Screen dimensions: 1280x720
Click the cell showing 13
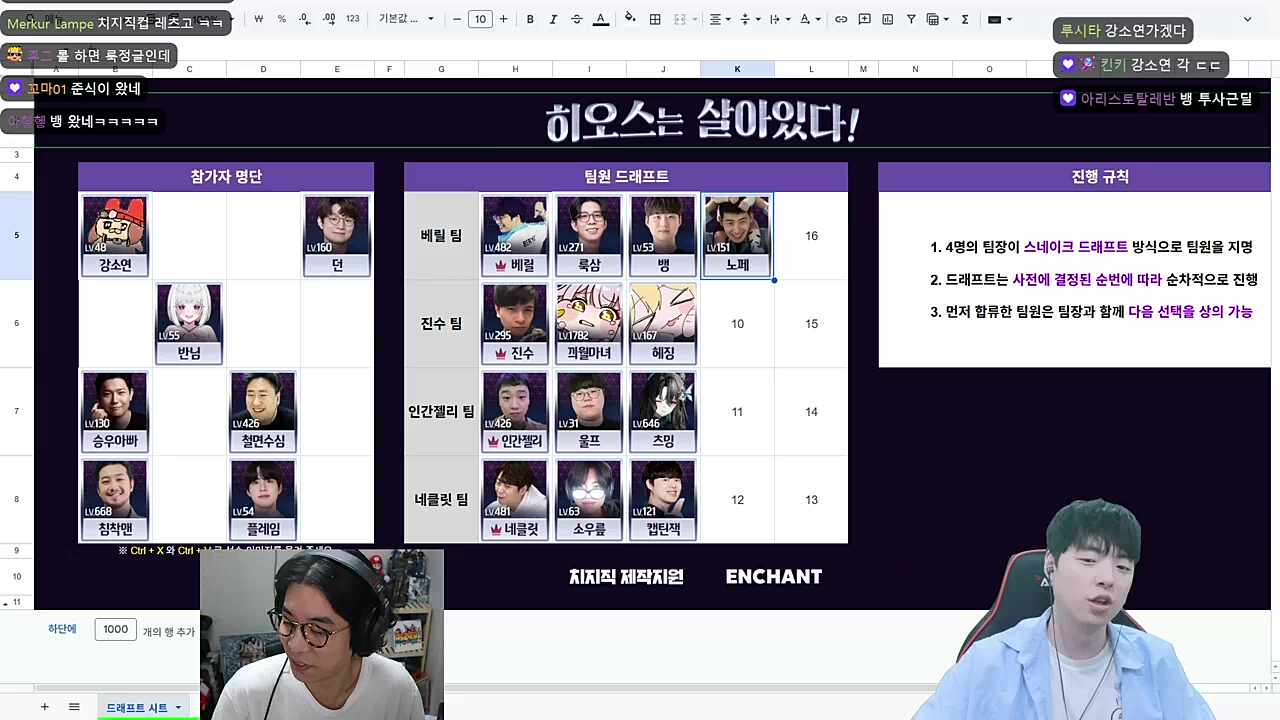tap(811, 500)
